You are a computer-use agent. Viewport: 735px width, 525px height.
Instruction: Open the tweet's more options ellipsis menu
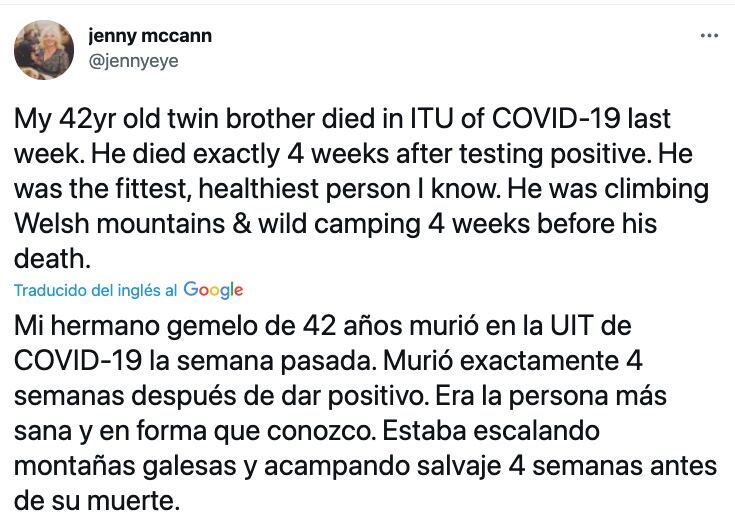point(709,36)
